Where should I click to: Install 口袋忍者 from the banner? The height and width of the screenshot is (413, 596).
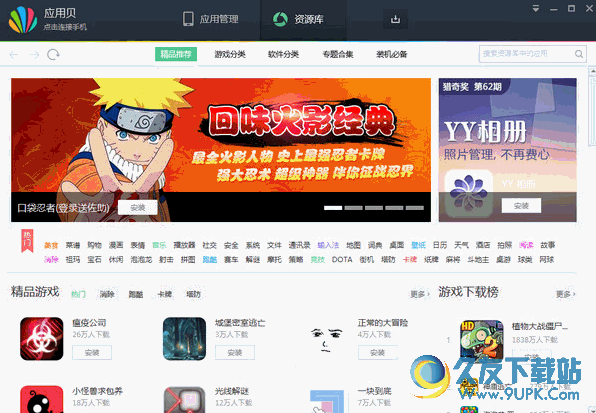(138, 208)
